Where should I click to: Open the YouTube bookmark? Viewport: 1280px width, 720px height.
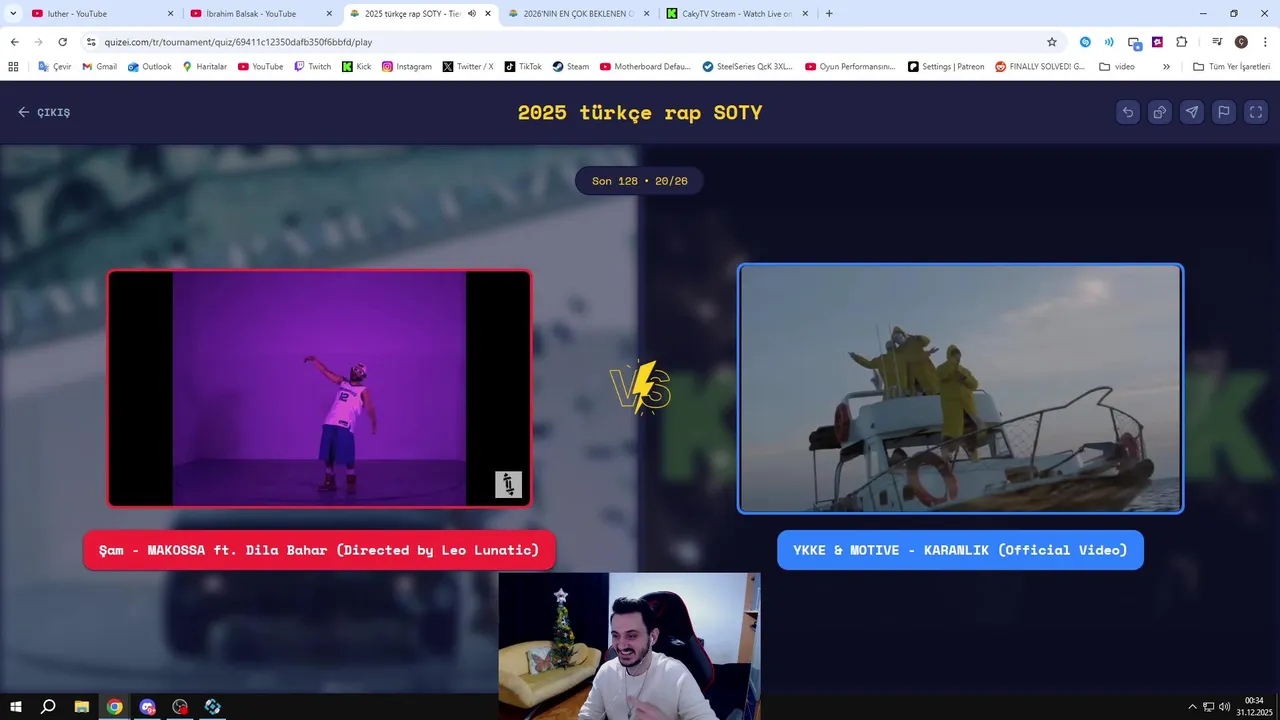click(x=260, y=67)
